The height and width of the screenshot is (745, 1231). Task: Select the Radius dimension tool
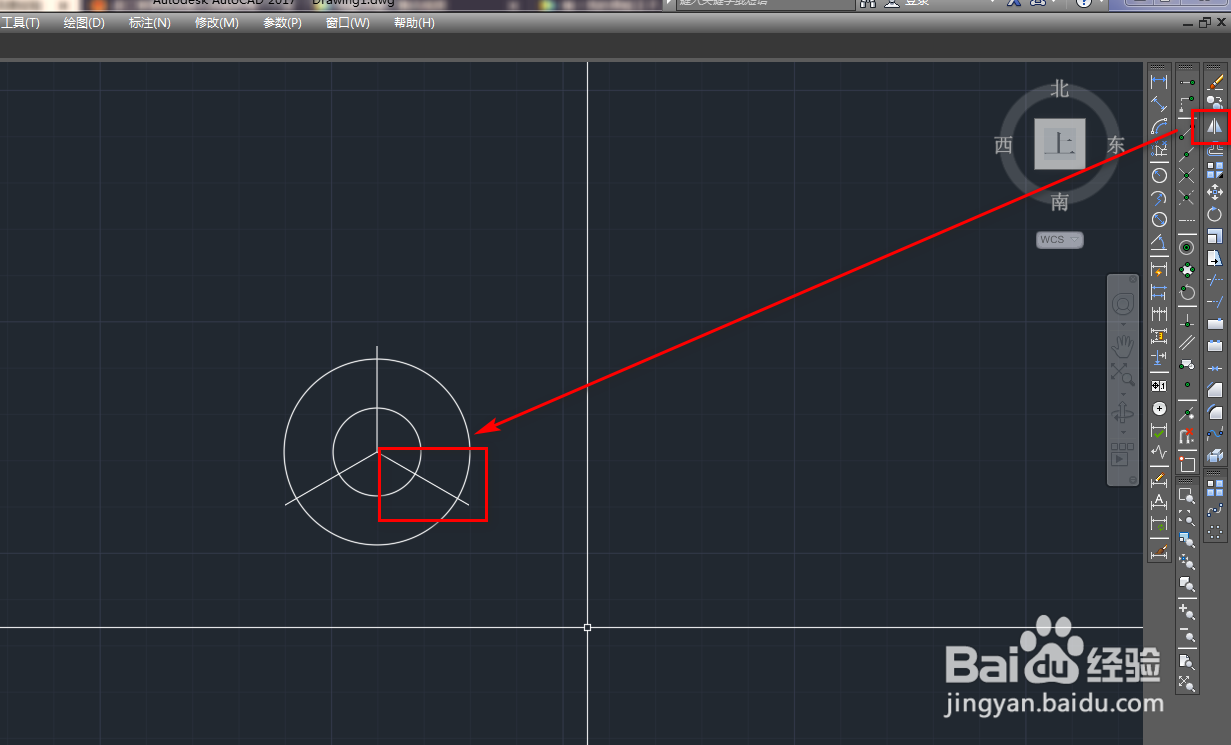pos(1159,175)
